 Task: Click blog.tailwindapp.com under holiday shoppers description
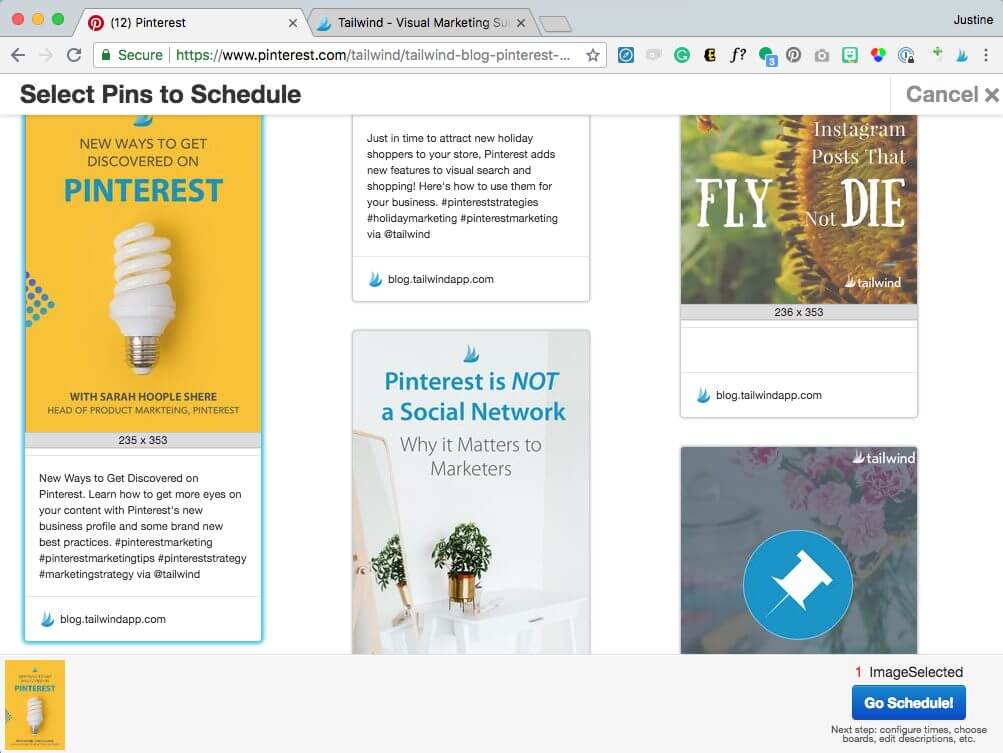pos(441,279)
